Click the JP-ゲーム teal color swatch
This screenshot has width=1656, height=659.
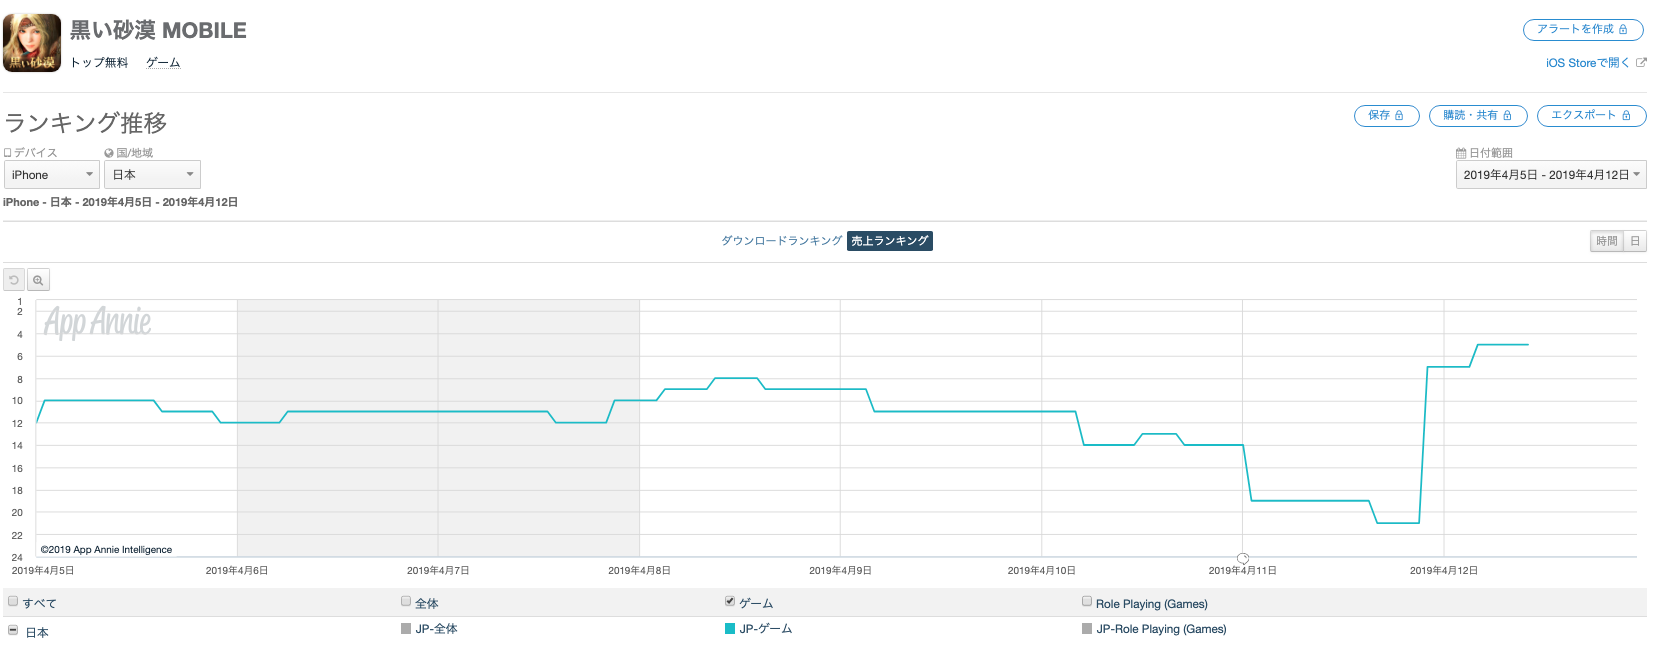click(x=730, y=629)
